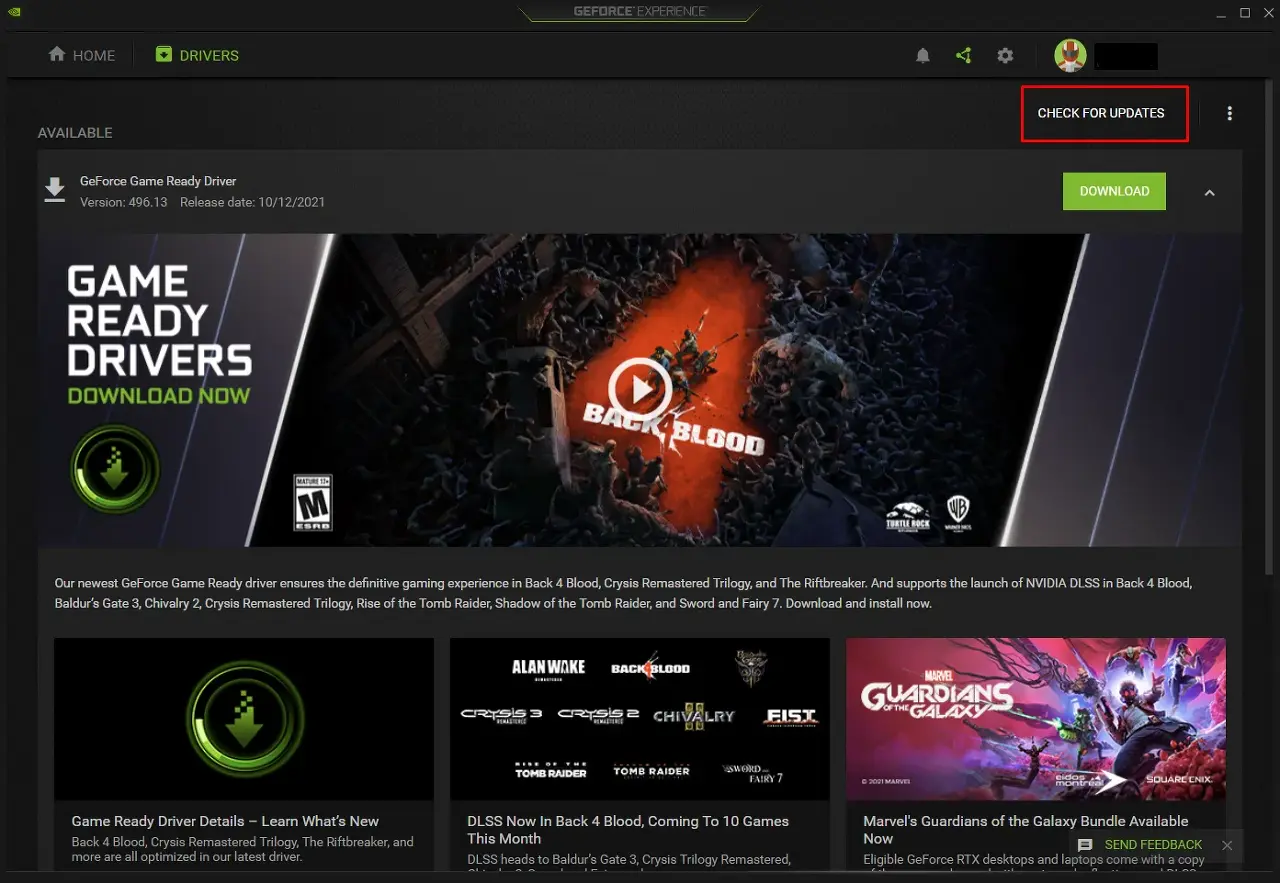
Task: Open settings gear icon
Action: (1005, 56)
